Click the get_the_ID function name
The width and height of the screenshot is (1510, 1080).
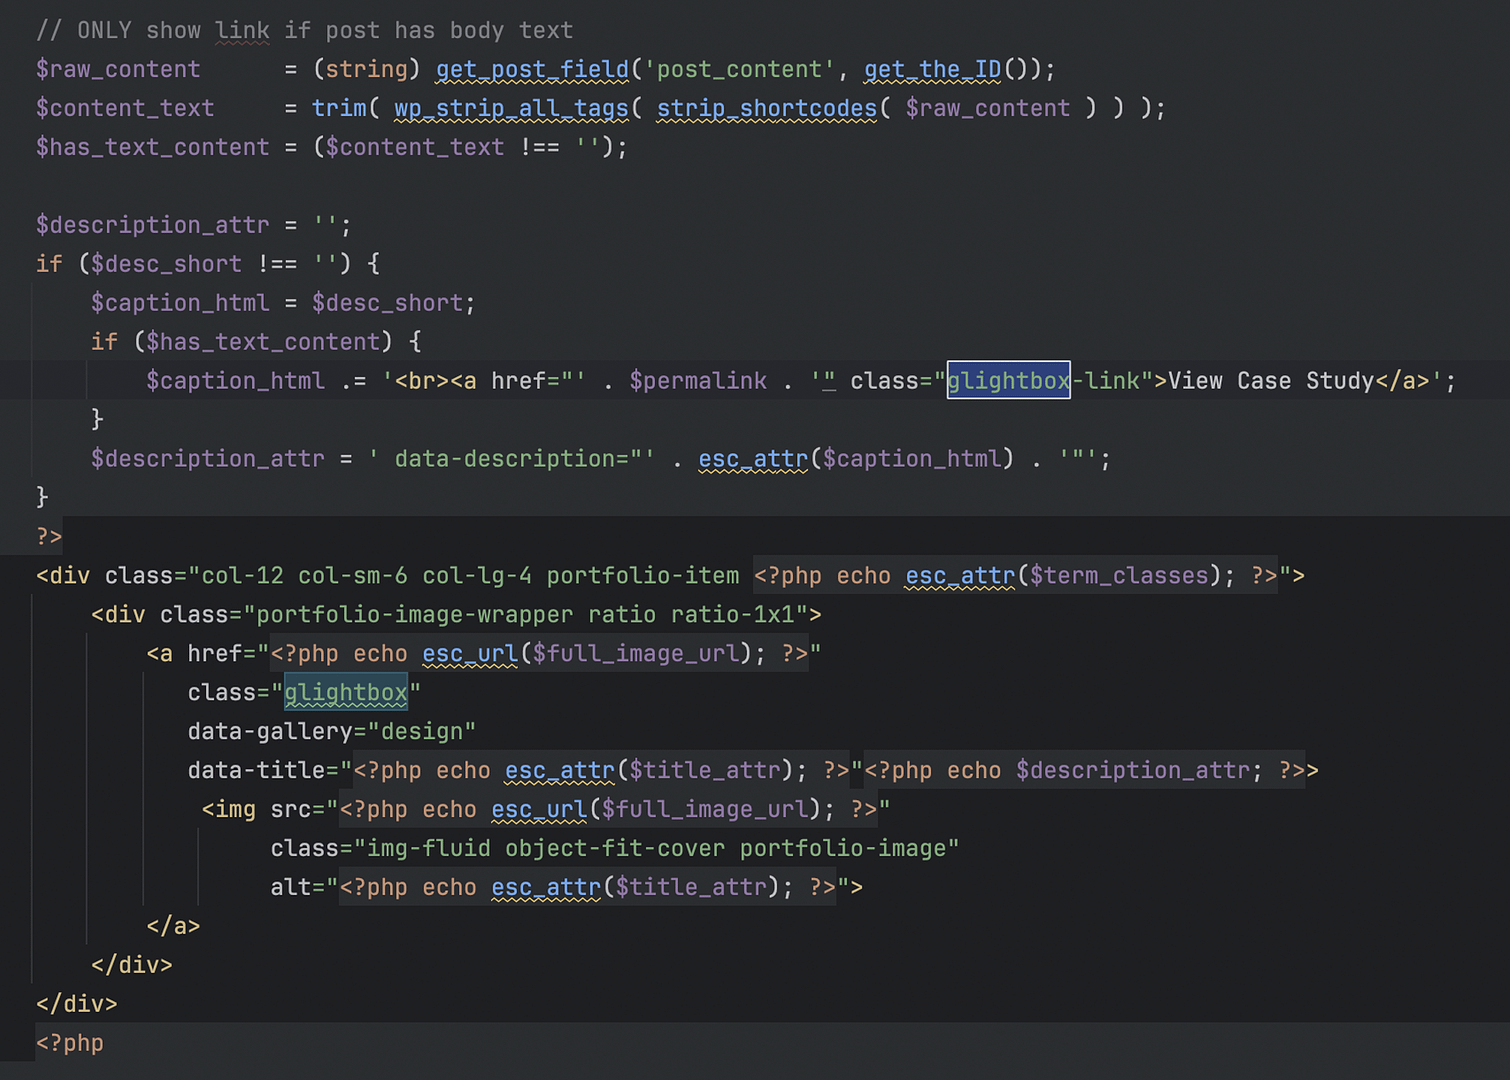(x=932, y=69)
